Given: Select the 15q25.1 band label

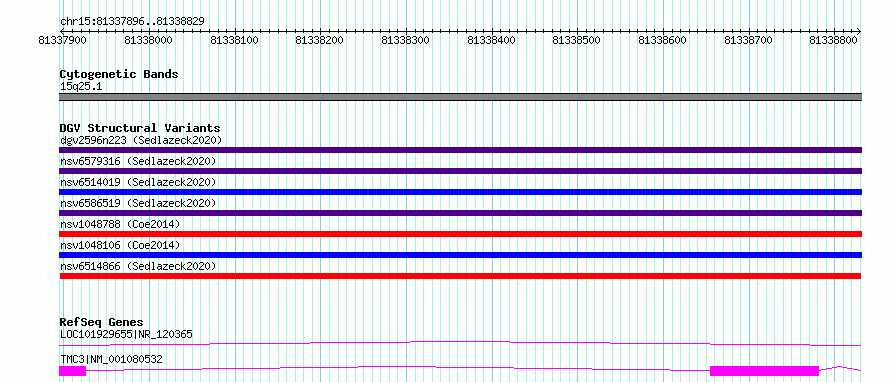Looking at the screenshot, I should [81, 87].
